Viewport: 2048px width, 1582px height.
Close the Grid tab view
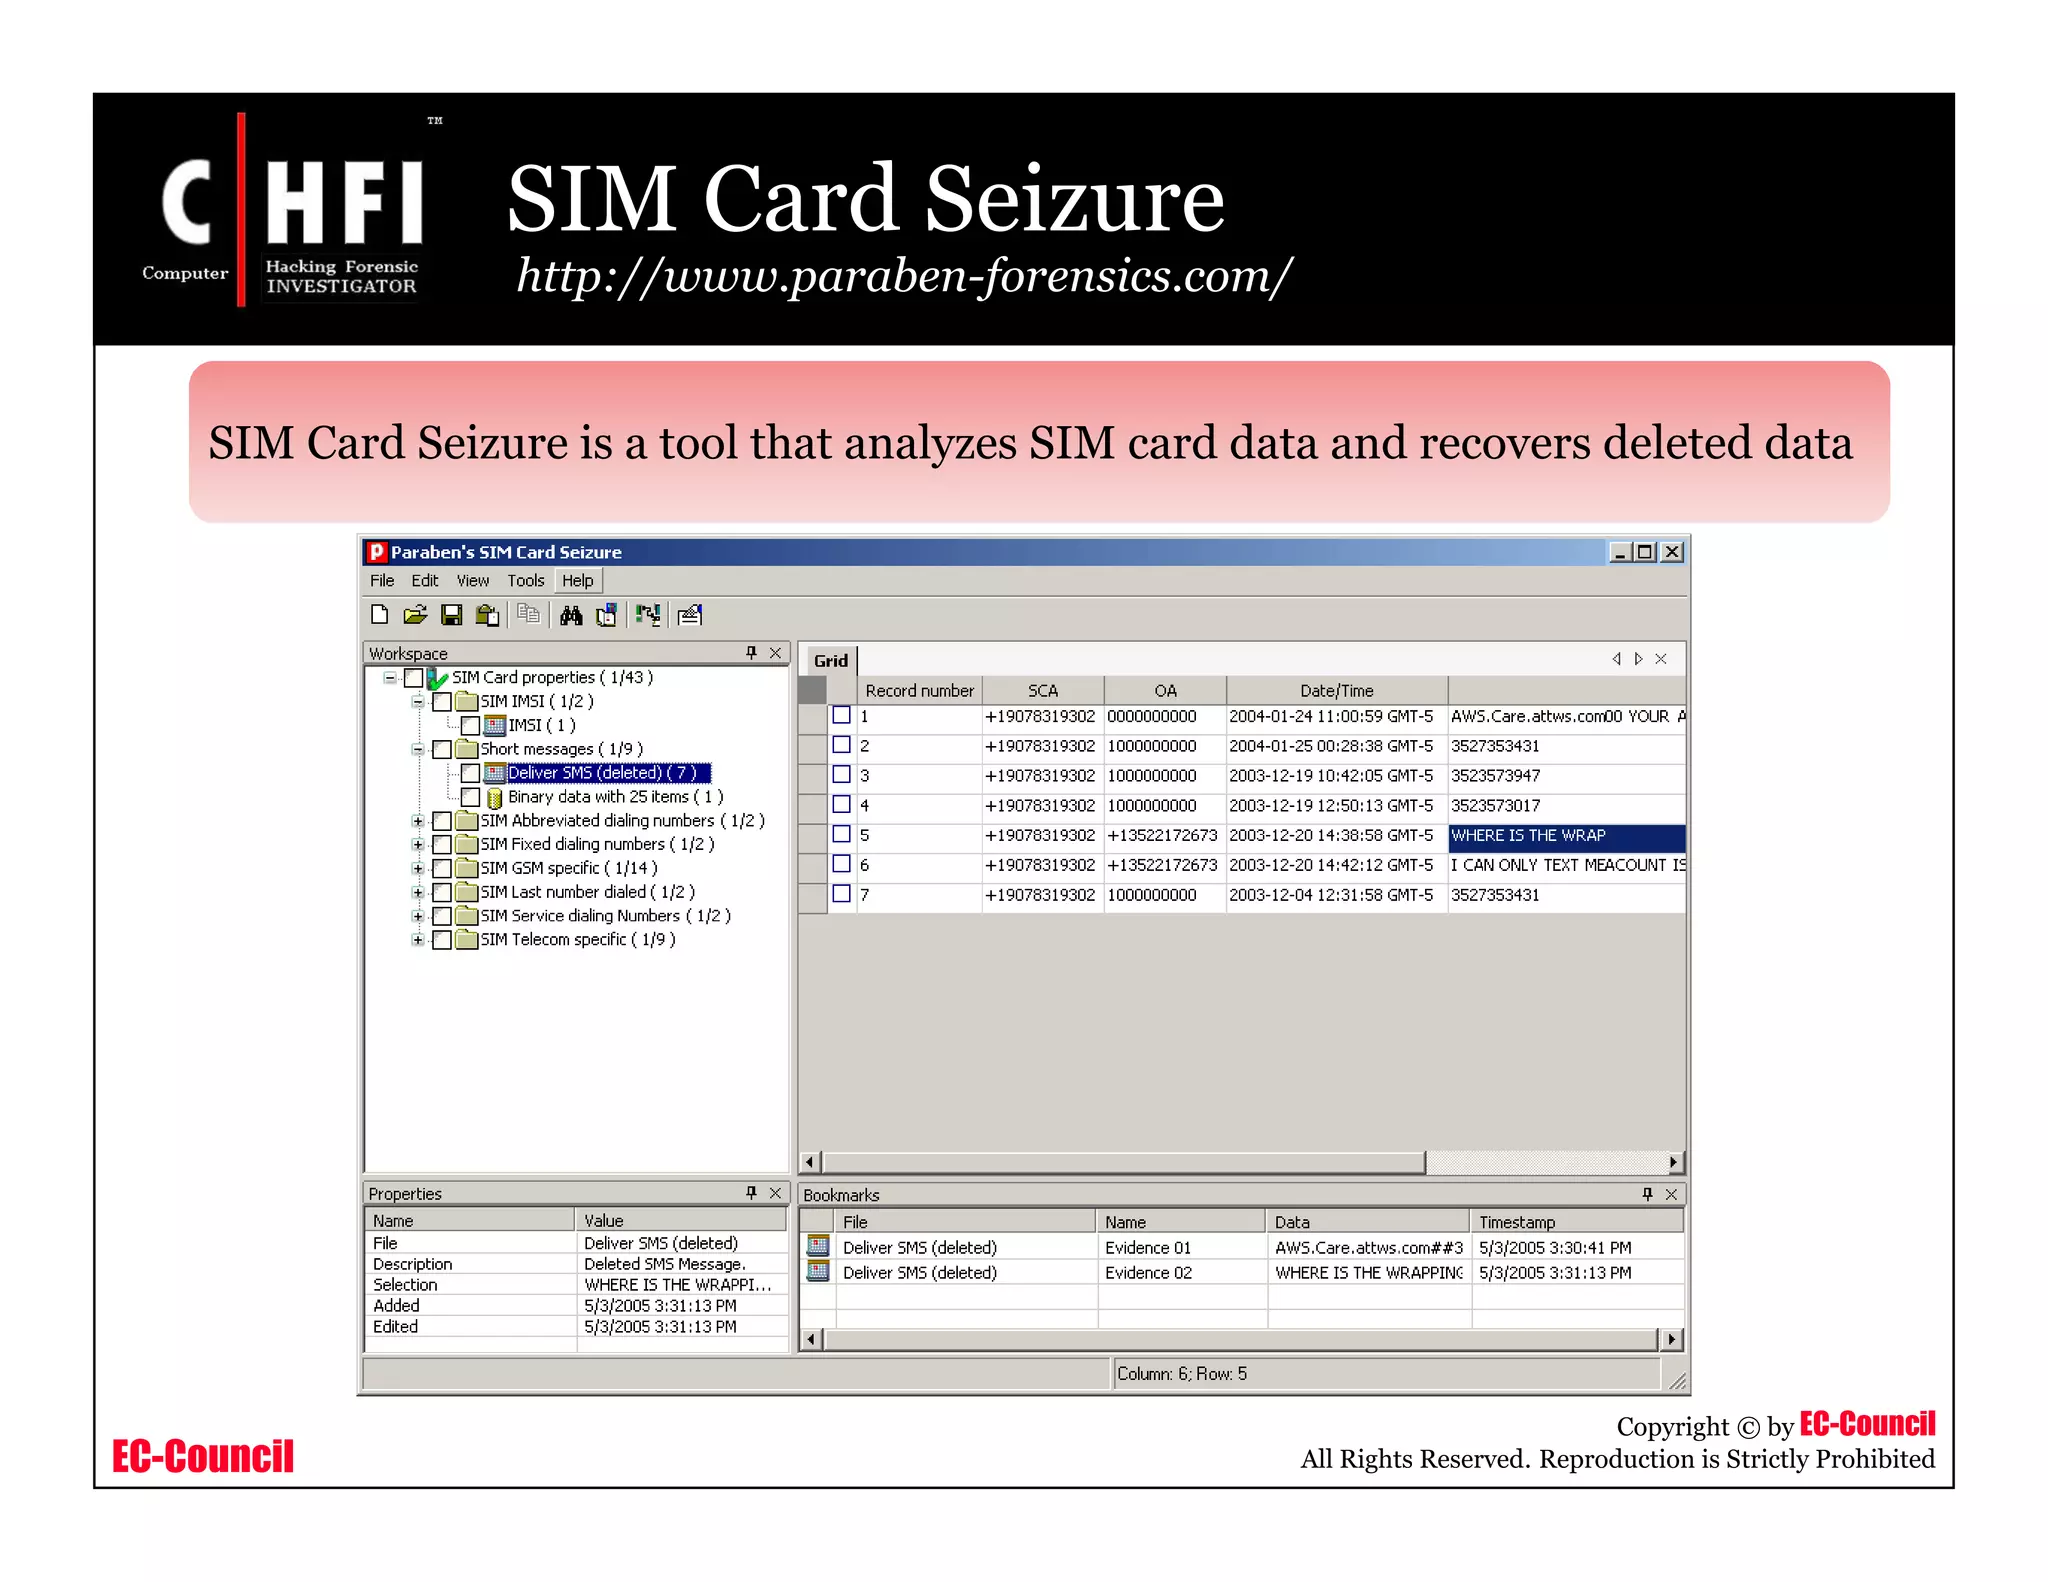pyautogui.click(x=1661, y=658)
